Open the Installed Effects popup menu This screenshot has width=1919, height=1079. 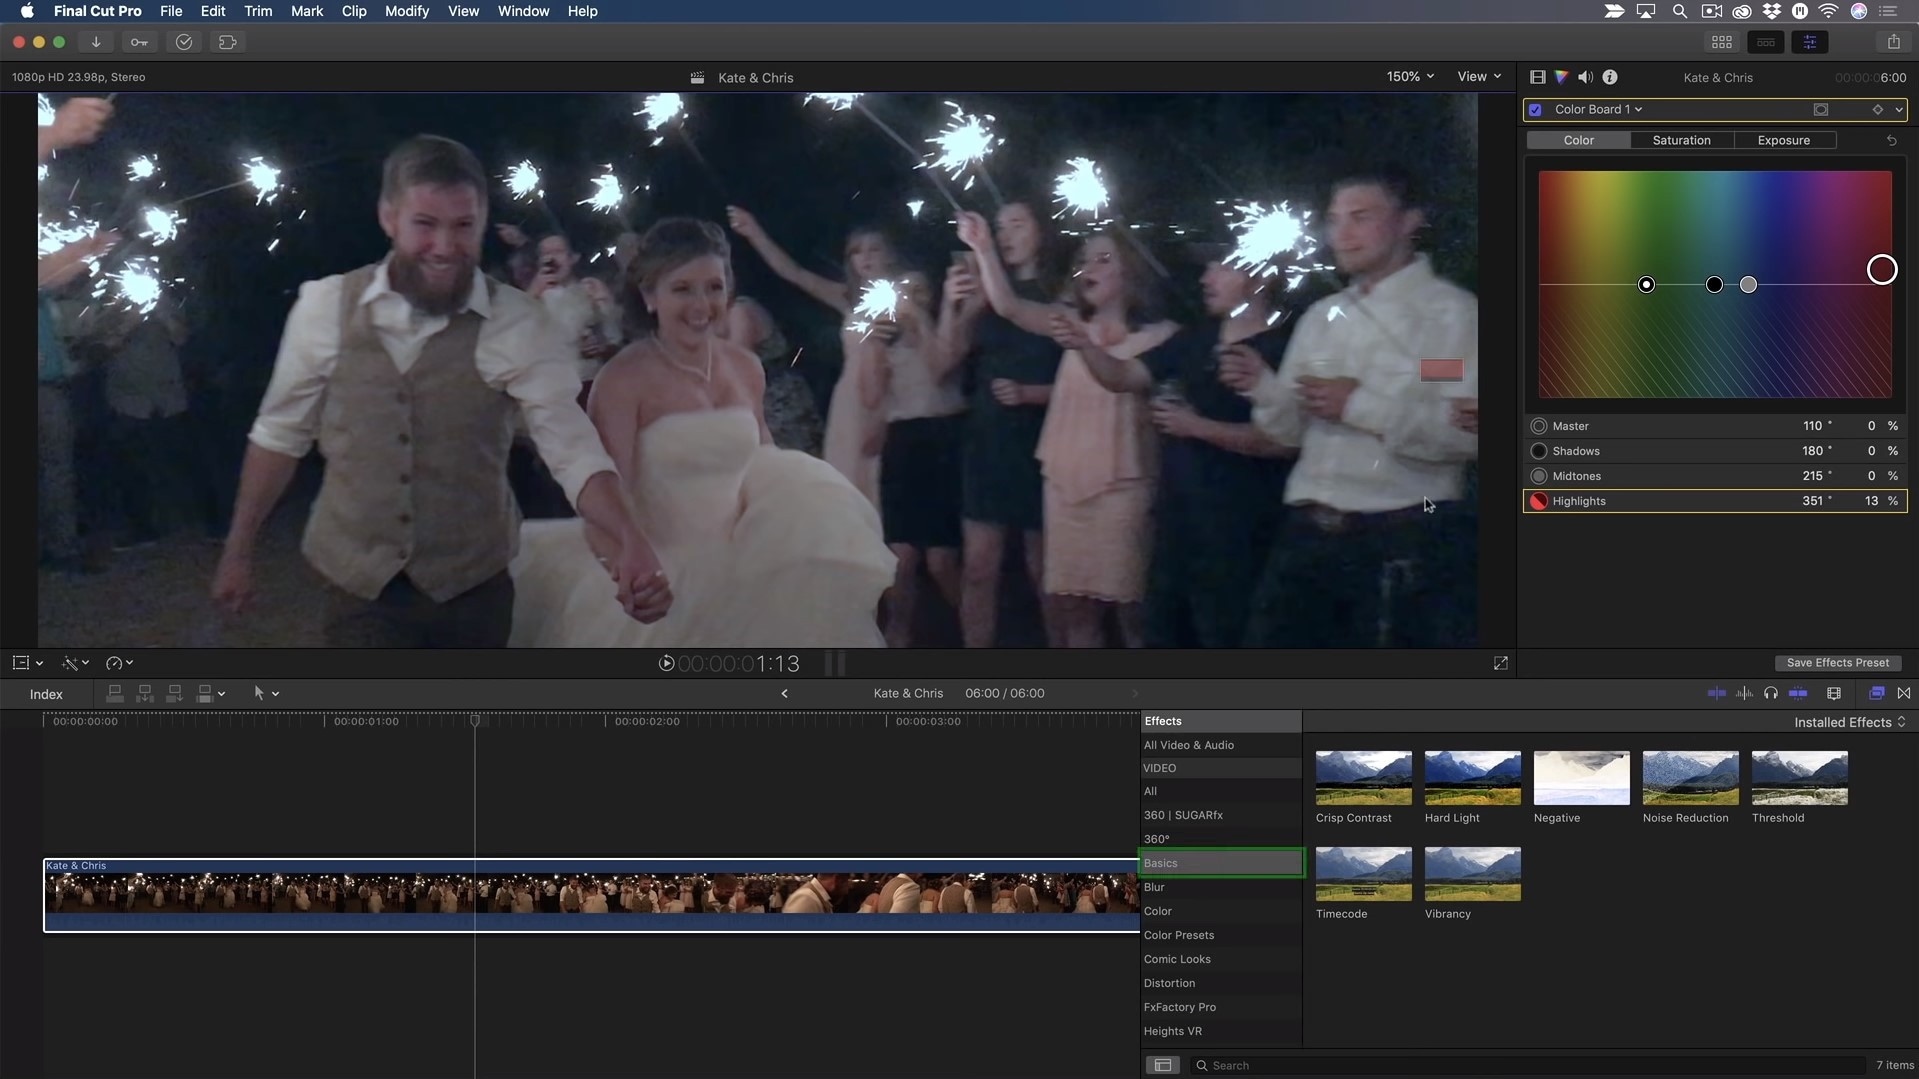tap(1849, 722)
